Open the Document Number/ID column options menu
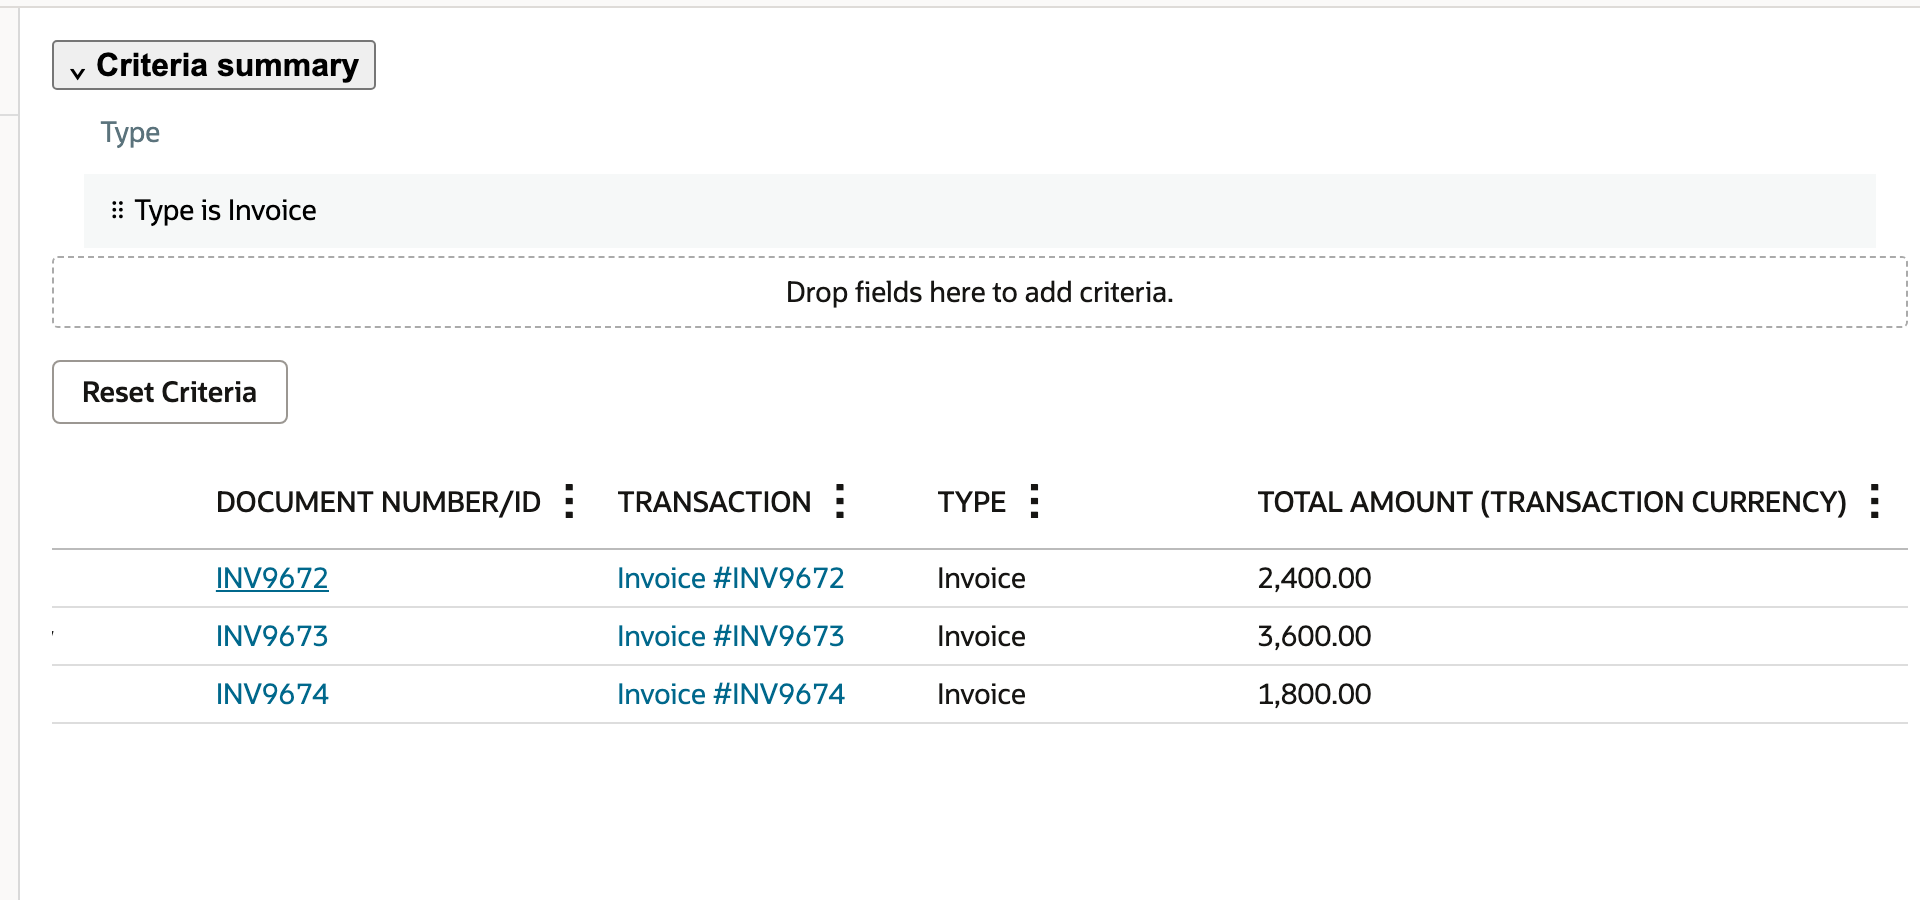 pos(569,501)
